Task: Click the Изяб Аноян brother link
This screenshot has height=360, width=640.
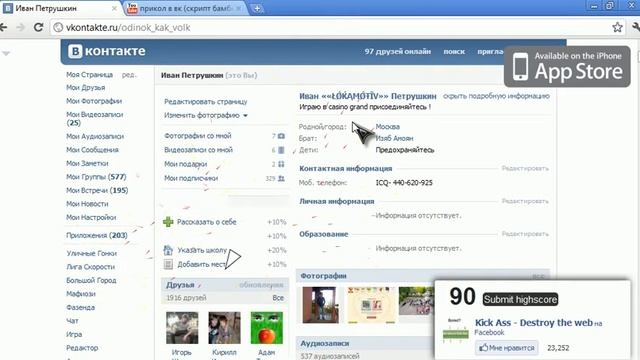Action: click(x=394, y=138)
